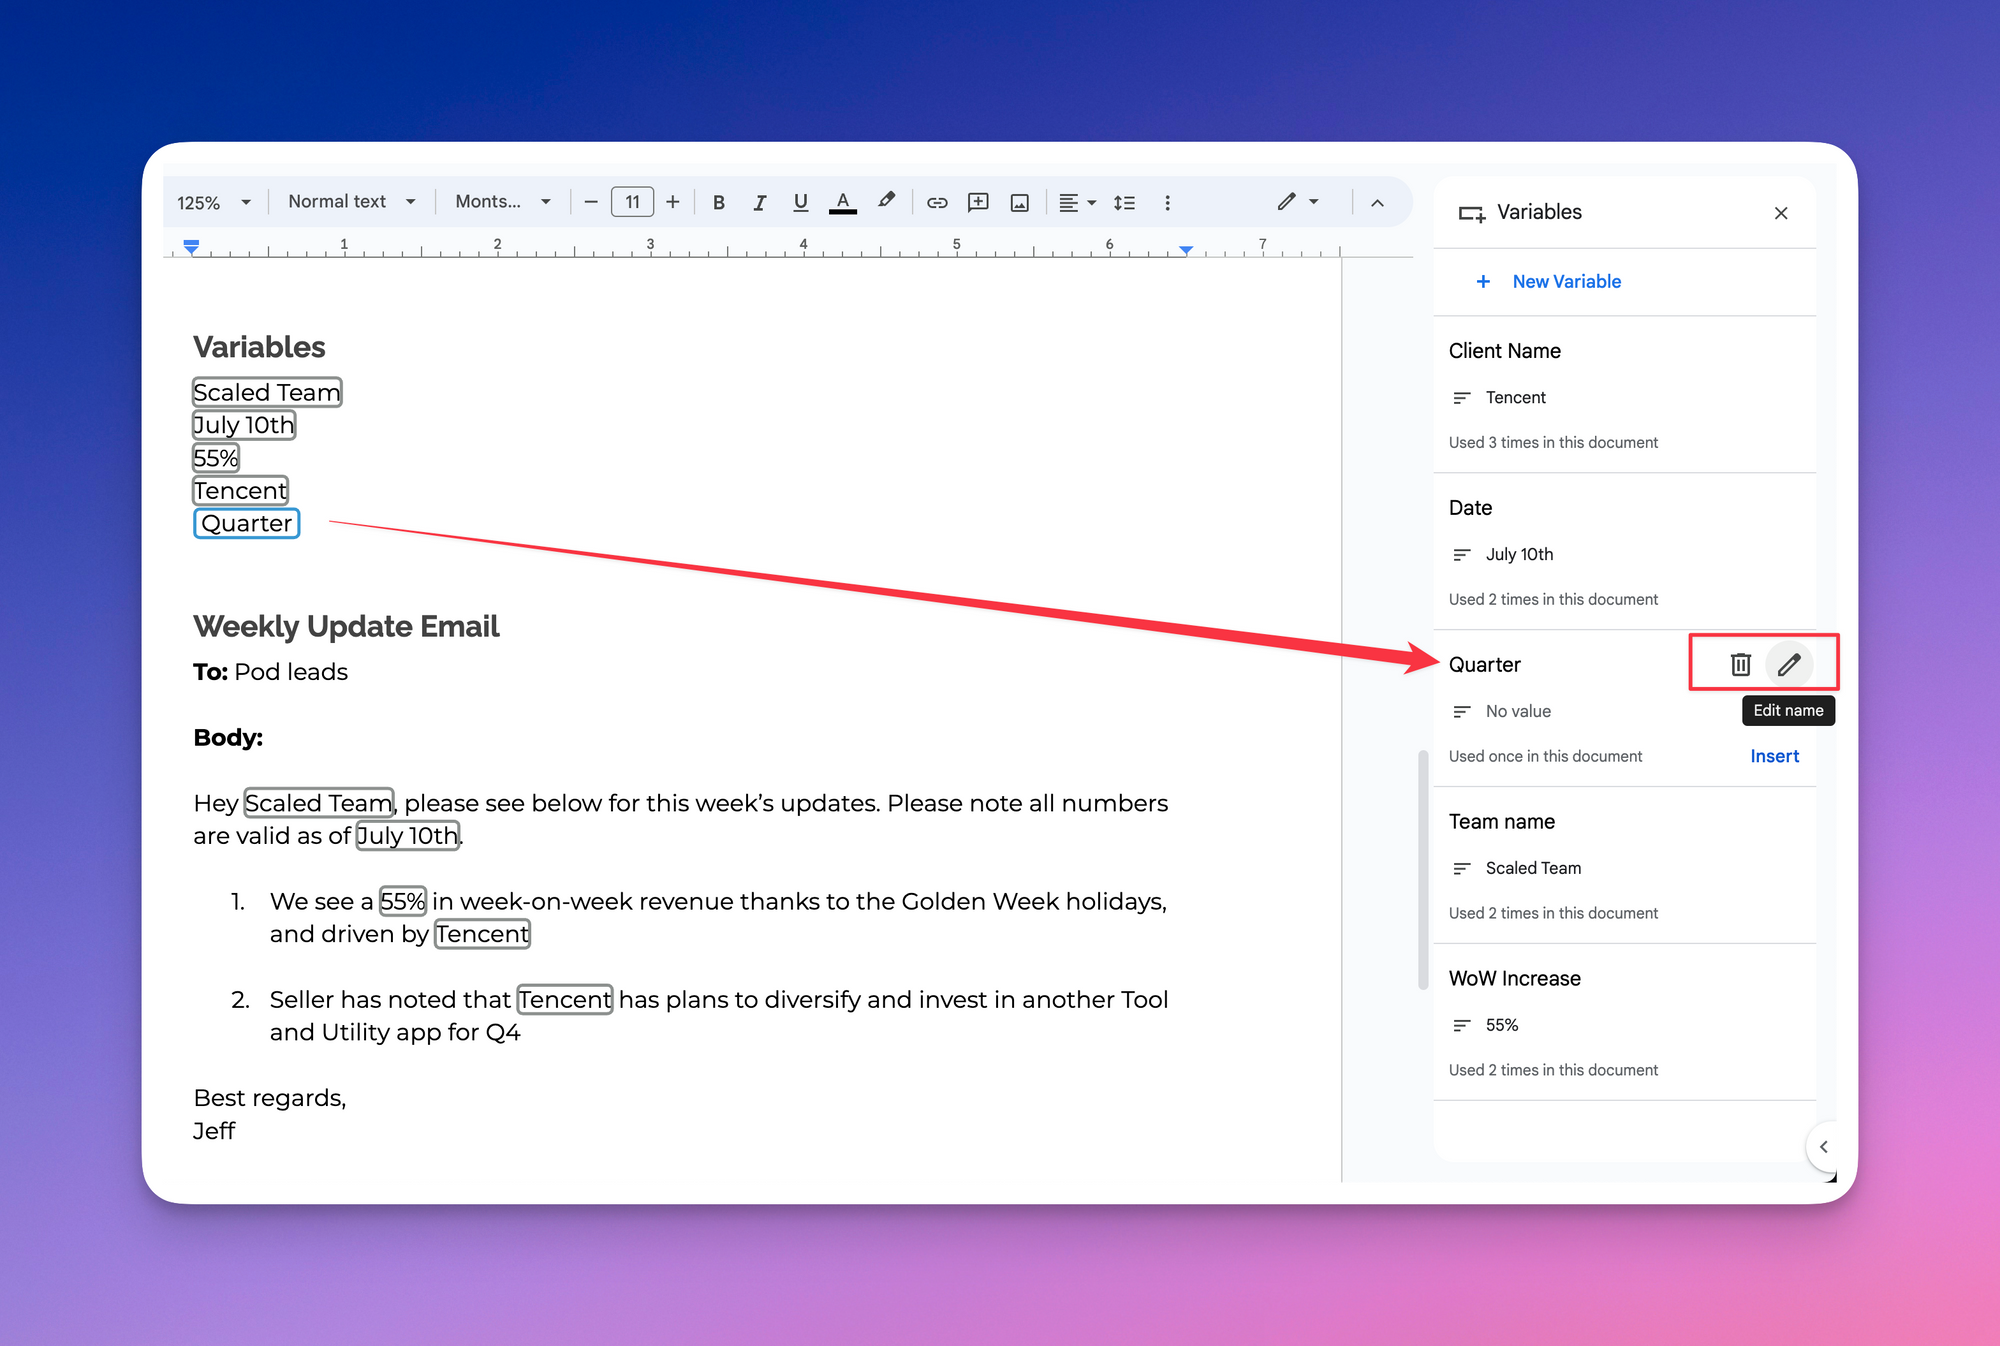Image resolution: width=2000 pixels, height=1346 pixels.
Task: Open more toolbar options
Action: (1167, 203)
